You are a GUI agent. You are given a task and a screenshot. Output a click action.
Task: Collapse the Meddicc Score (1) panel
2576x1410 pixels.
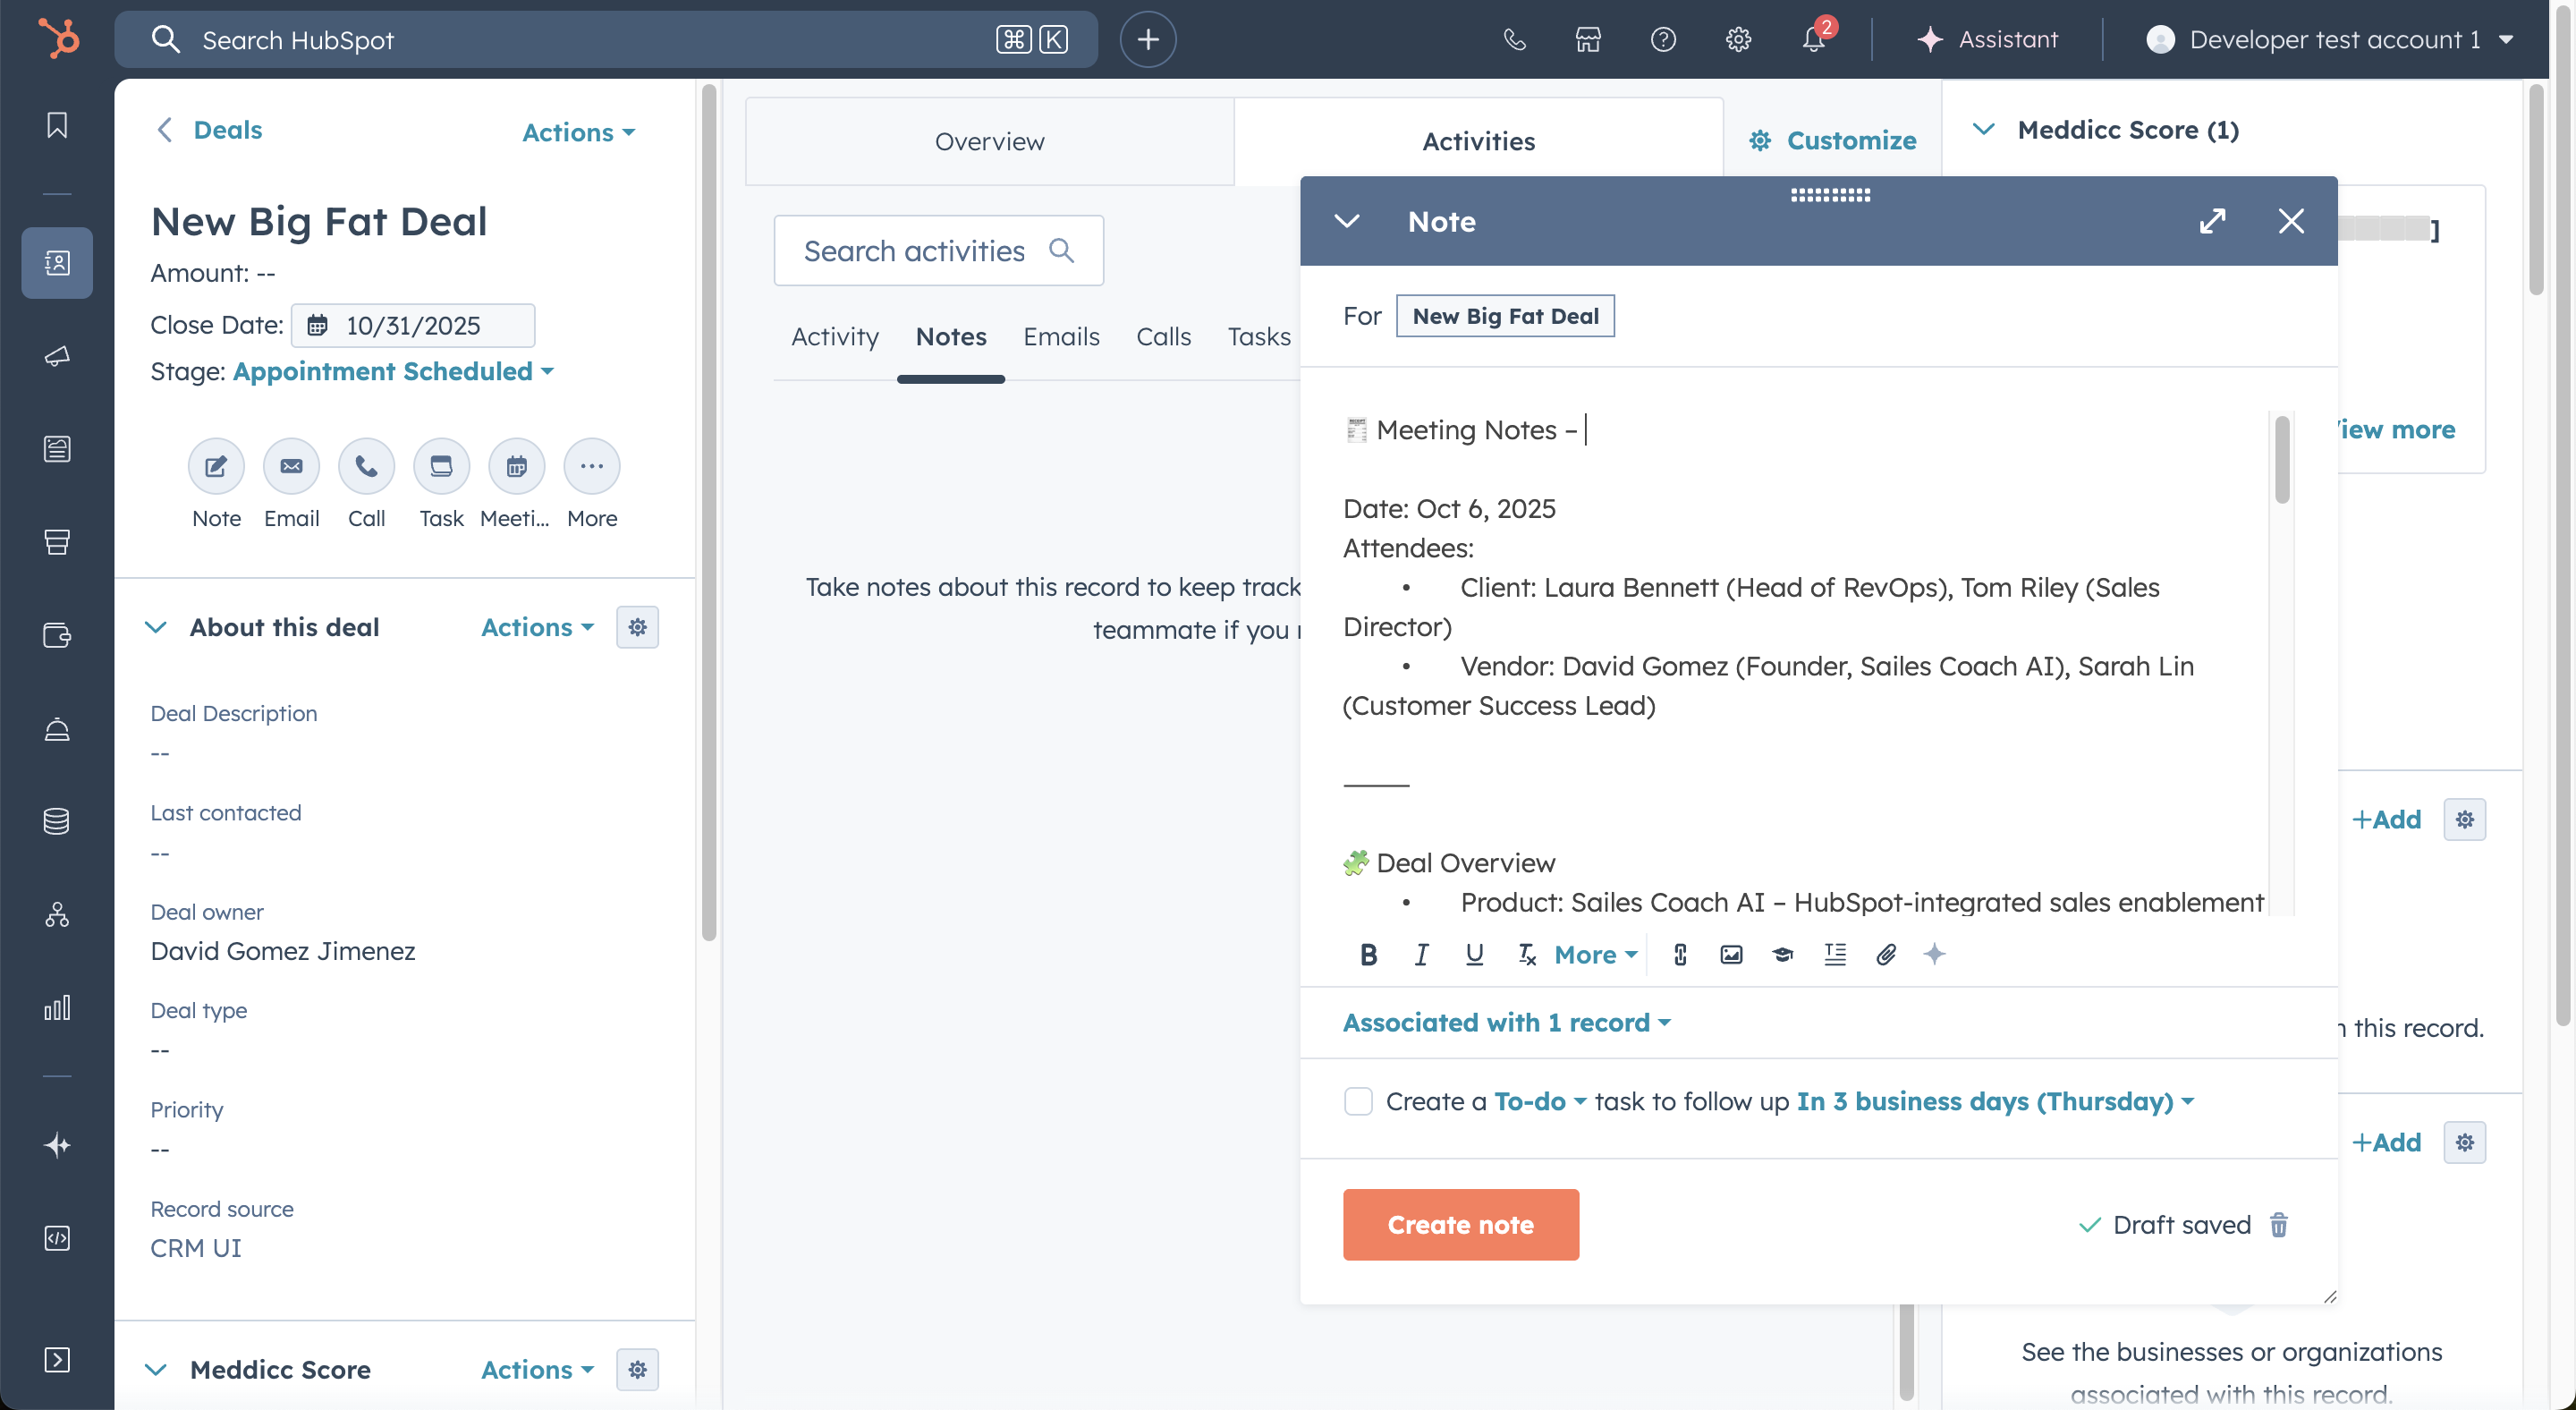(1983, 130)
